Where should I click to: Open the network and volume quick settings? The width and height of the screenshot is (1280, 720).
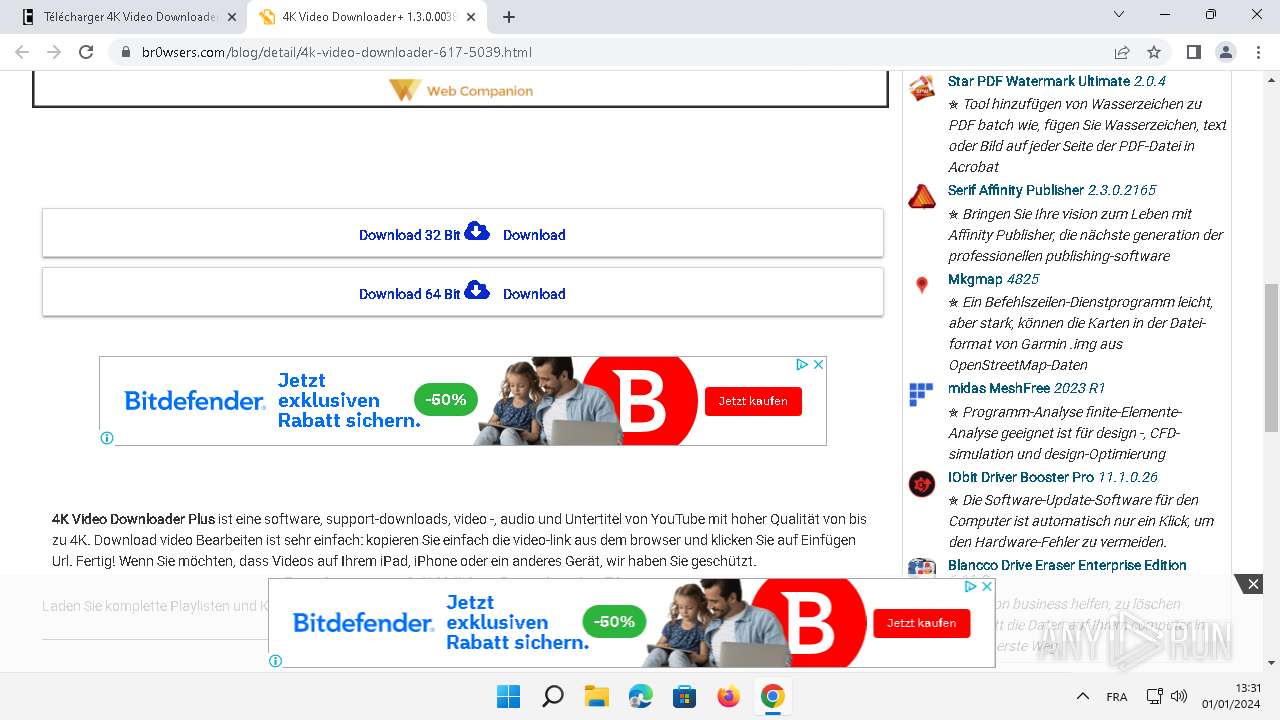click(x=1166, y=696)
